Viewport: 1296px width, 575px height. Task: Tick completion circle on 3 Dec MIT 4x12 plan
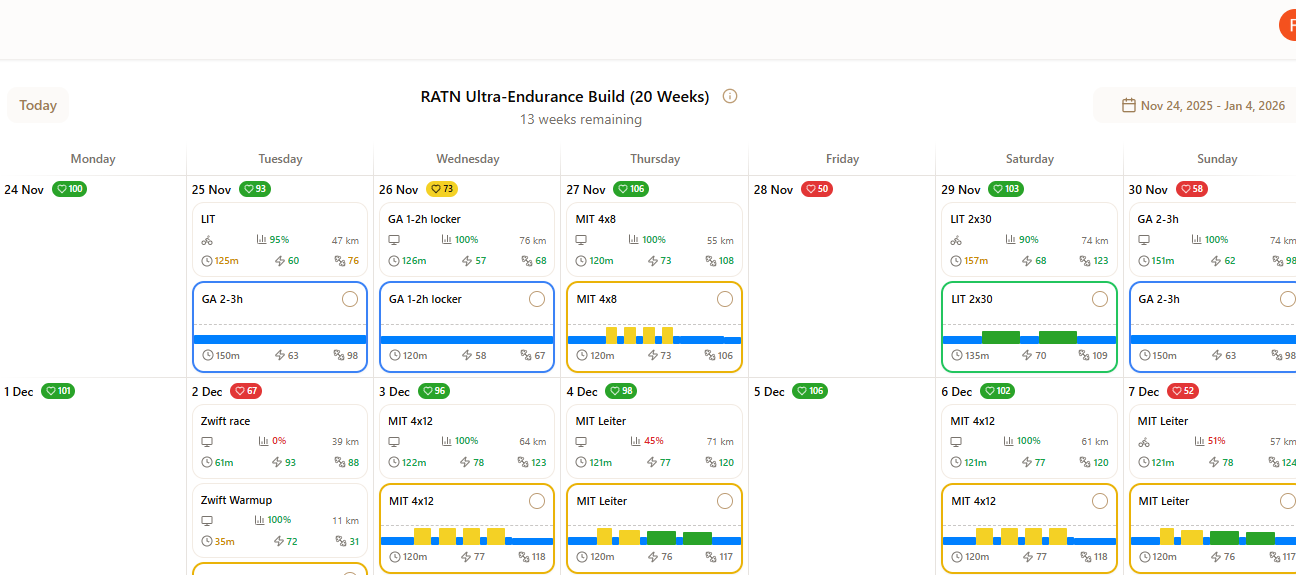(537, 501)
